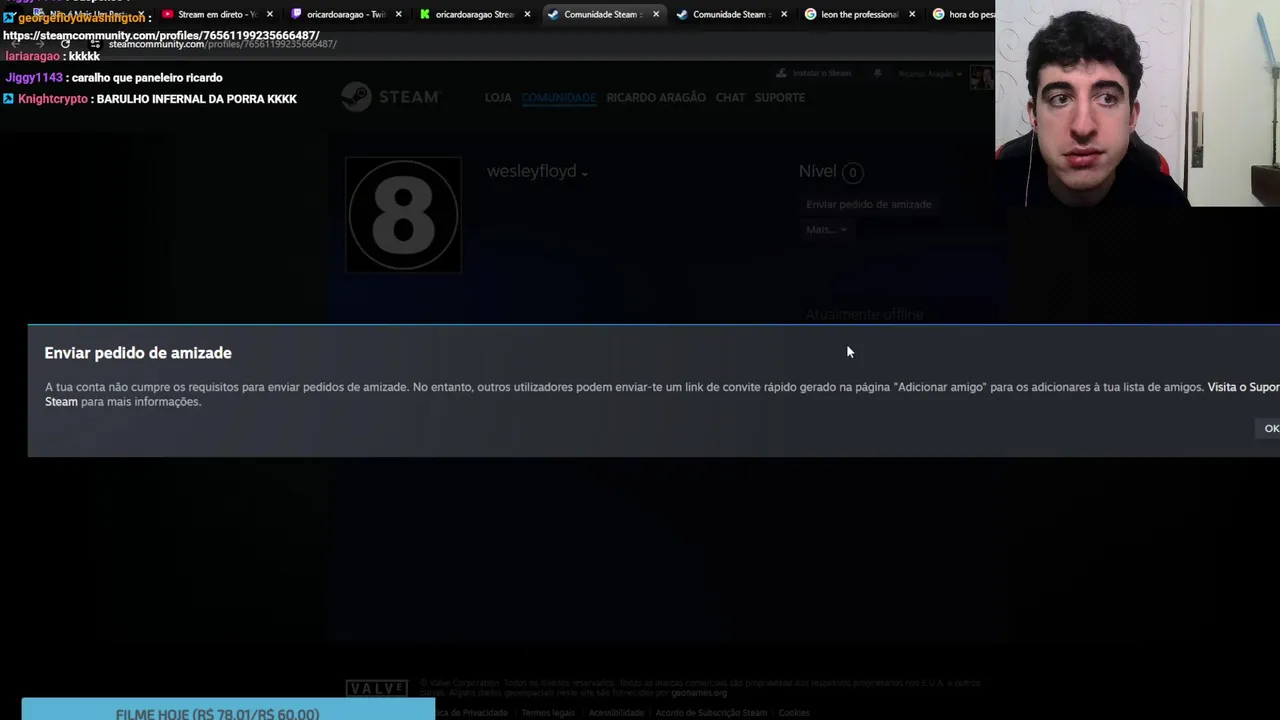Click the Twitch favicon on the tab
Viewport: 1280px width, 720px height.
296,14
